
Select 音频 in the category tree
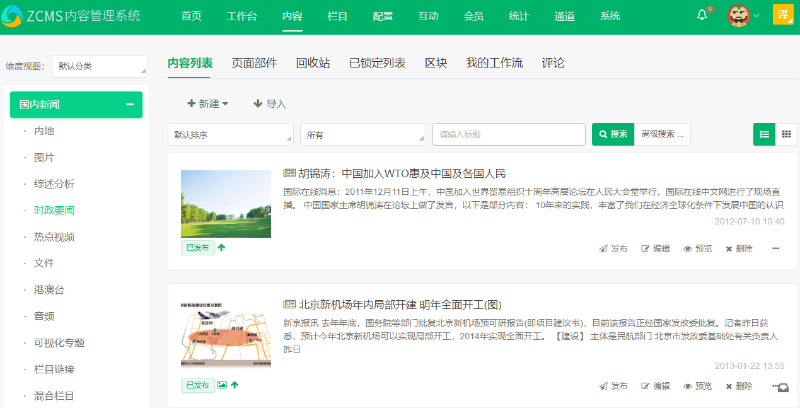44,316
